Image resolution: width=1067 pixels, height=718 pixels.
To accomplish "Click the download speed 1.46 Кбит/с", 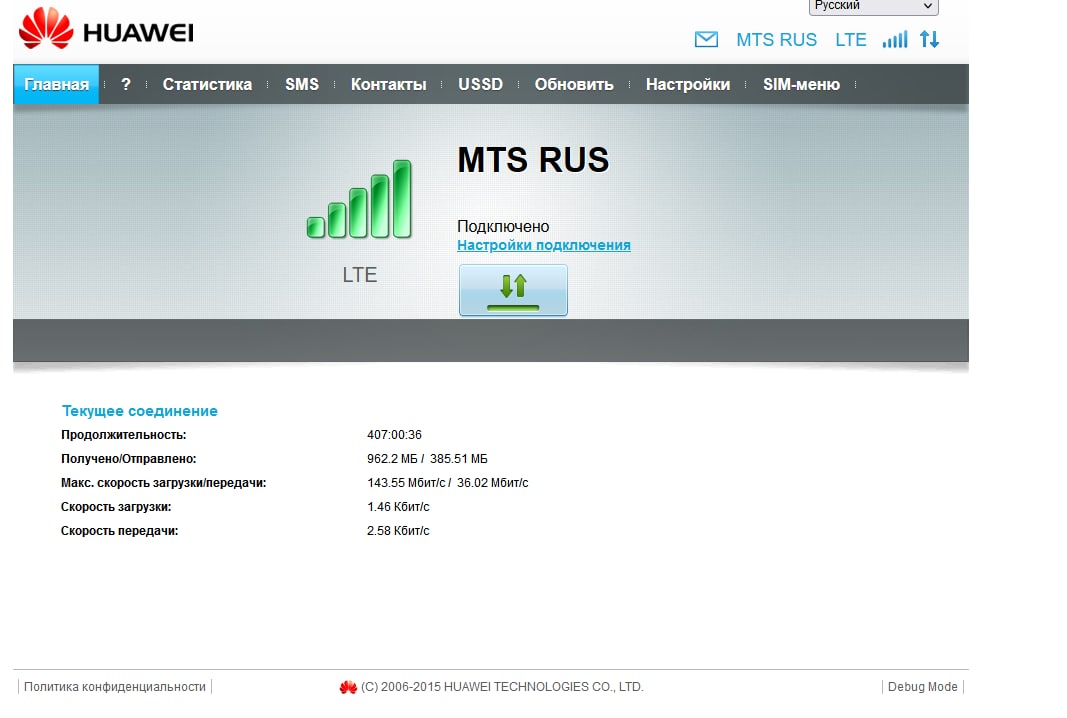I will pyautogui.click(x=398, y=506).
